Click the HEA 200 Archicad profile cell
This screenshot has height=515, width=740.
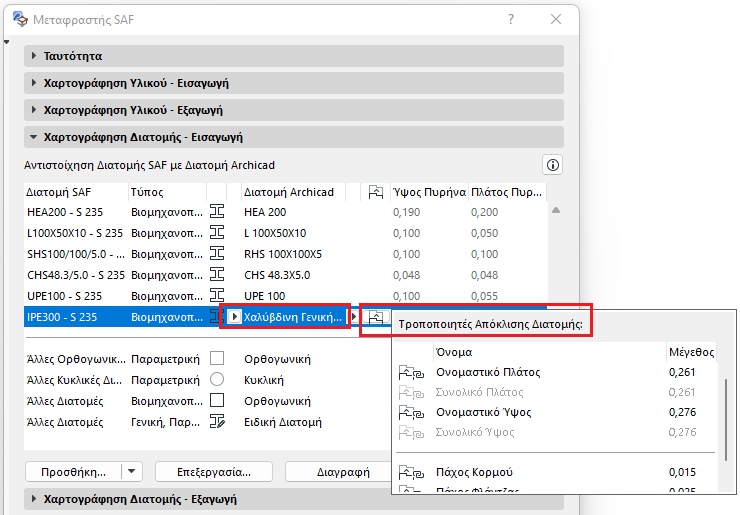click(265, 212)
